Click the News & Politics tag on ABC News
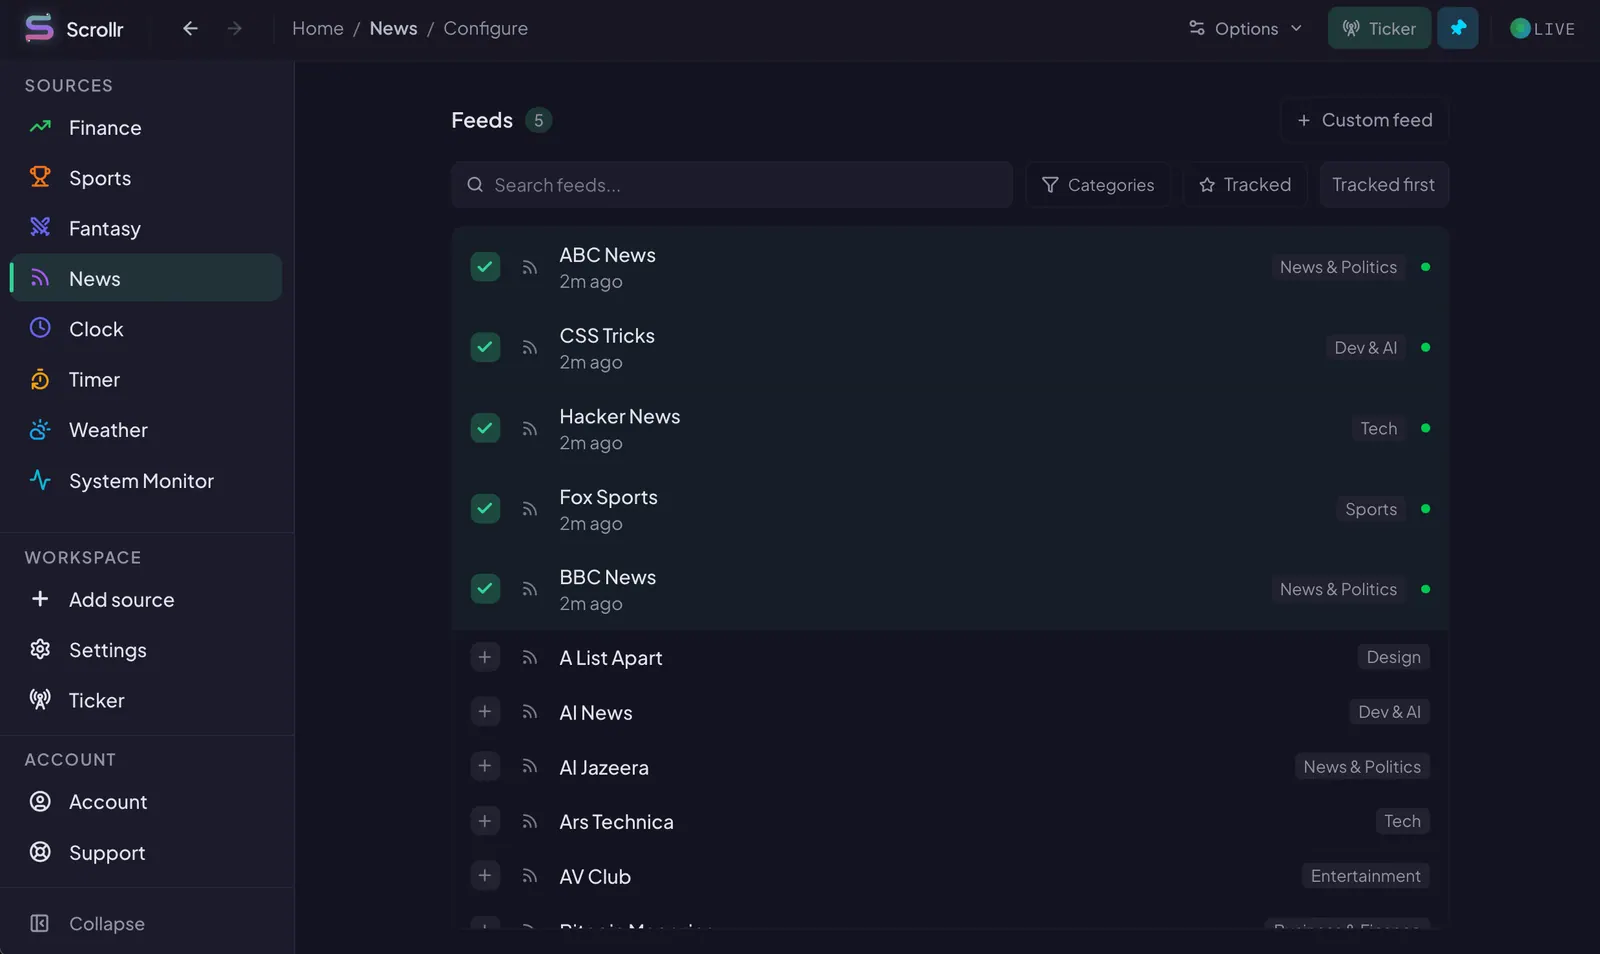 1338,267
